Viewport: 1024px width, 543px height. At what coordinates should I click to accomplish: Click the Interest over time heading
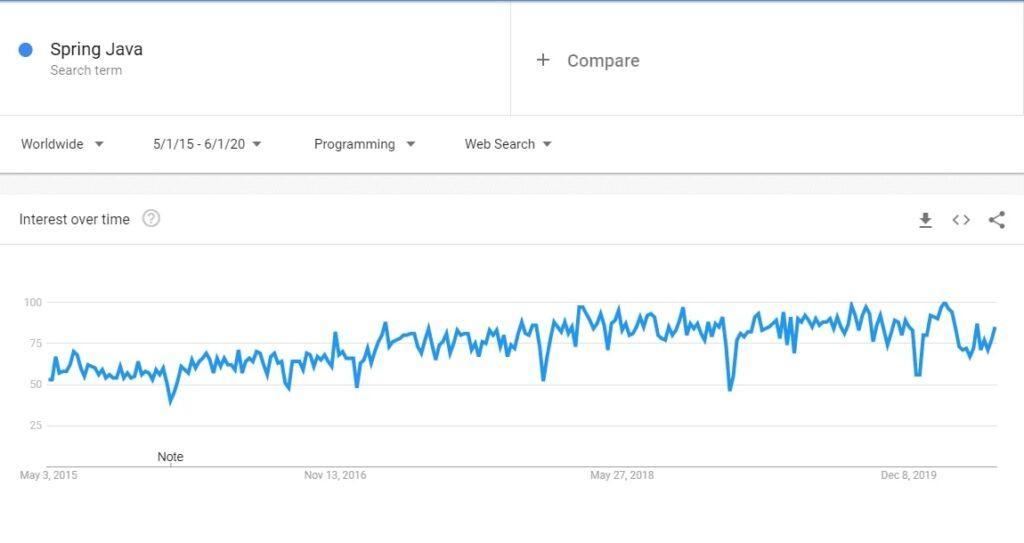coord(74,220)
